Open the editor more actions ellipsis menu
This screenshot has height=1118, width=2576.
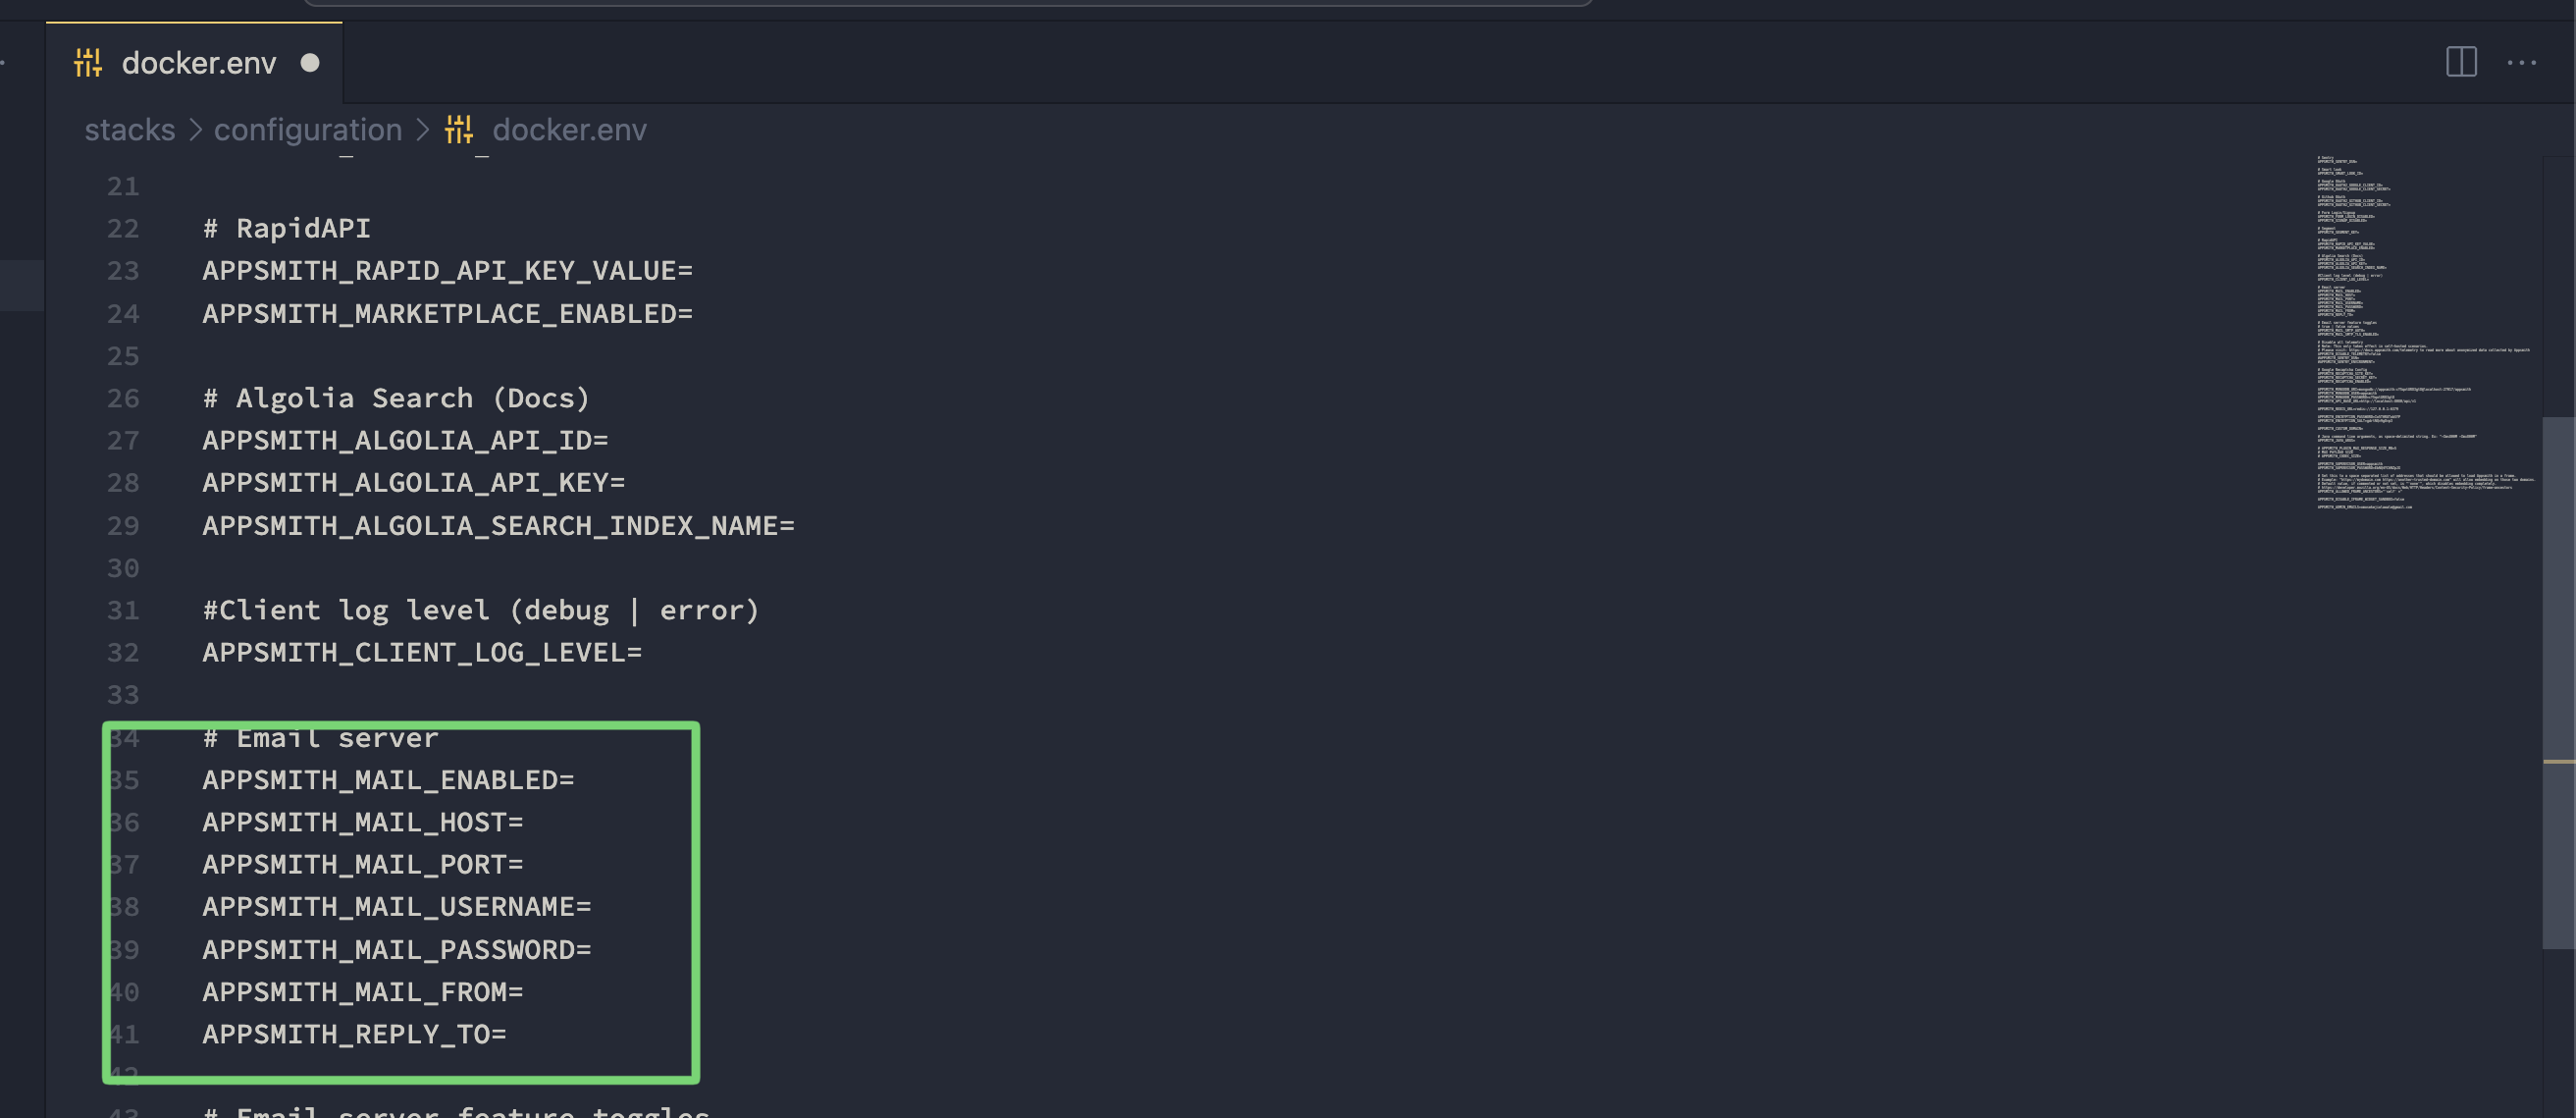coord(2521,62)
